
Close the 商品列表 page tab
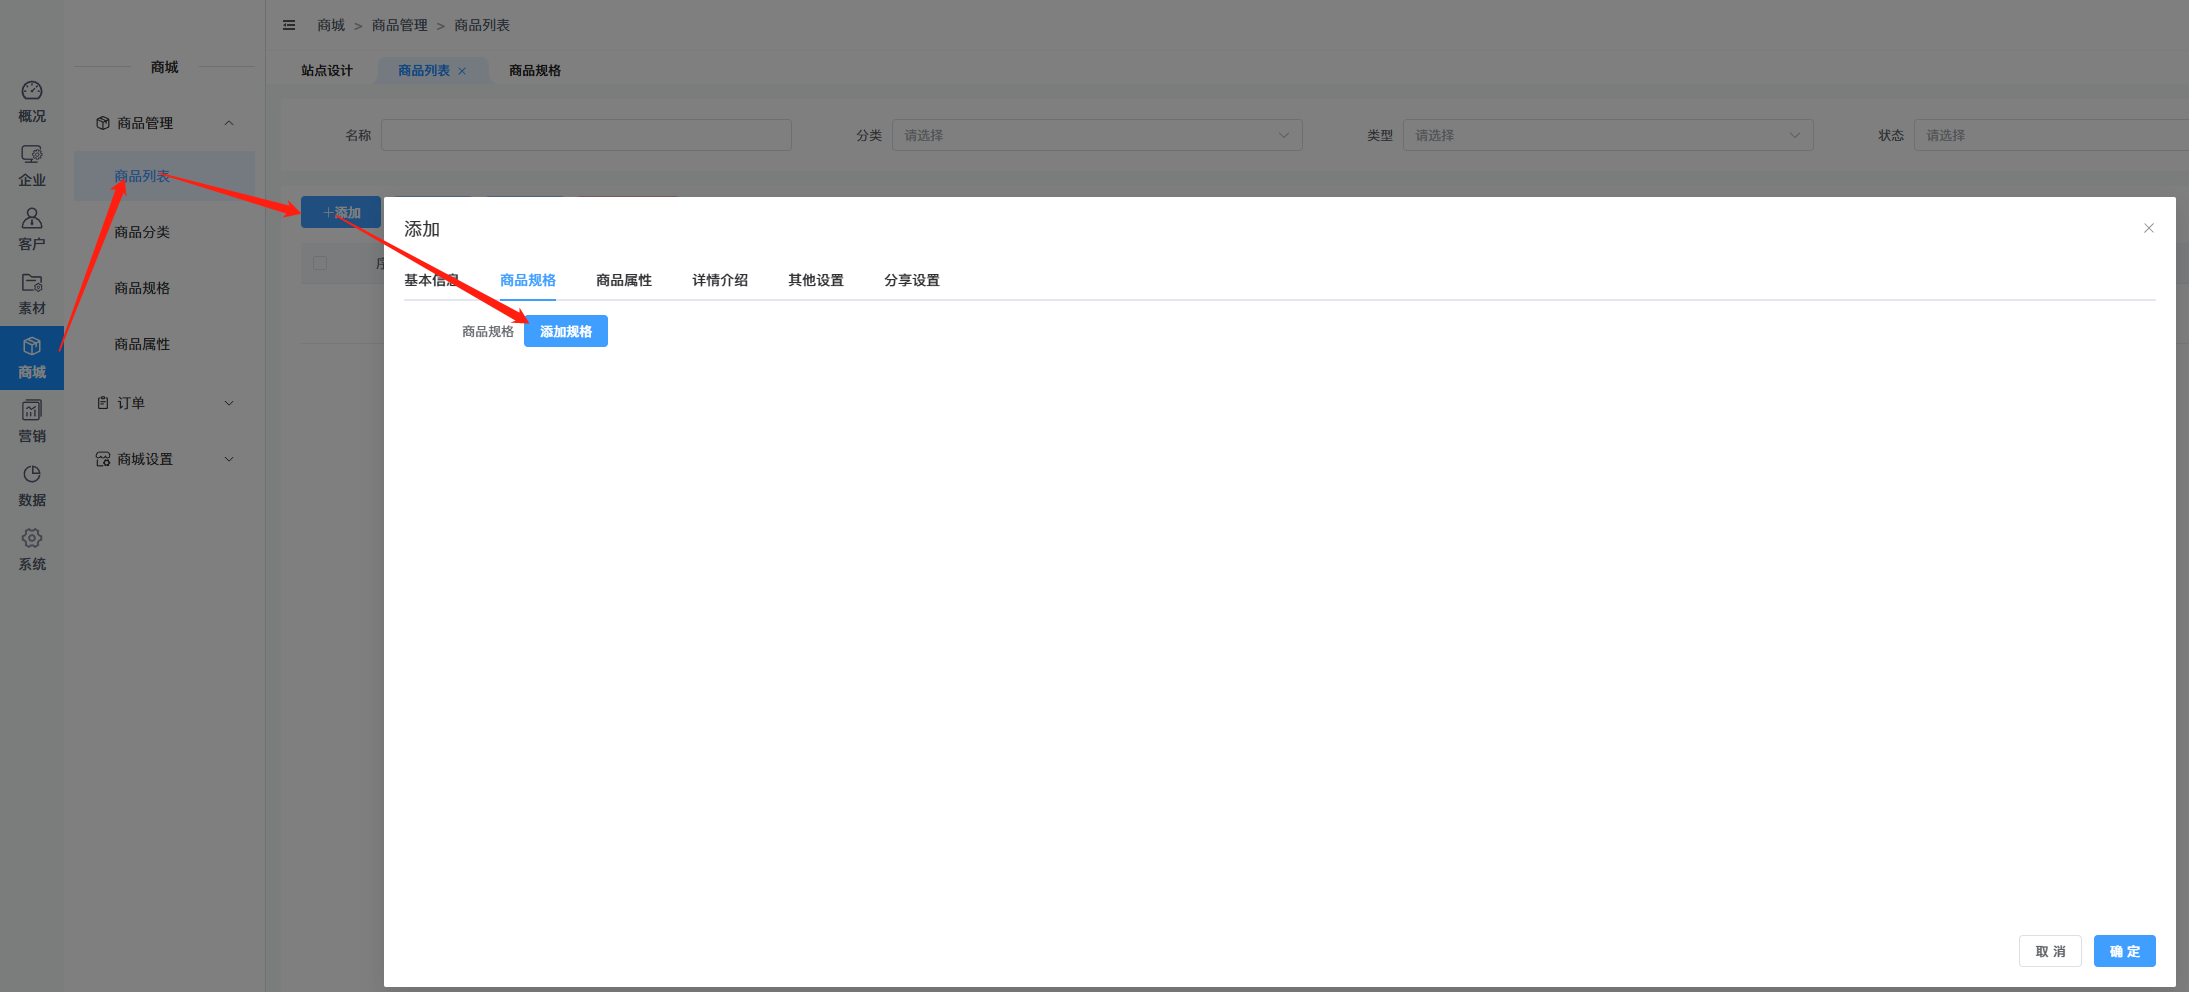click(x=462, y=71)
